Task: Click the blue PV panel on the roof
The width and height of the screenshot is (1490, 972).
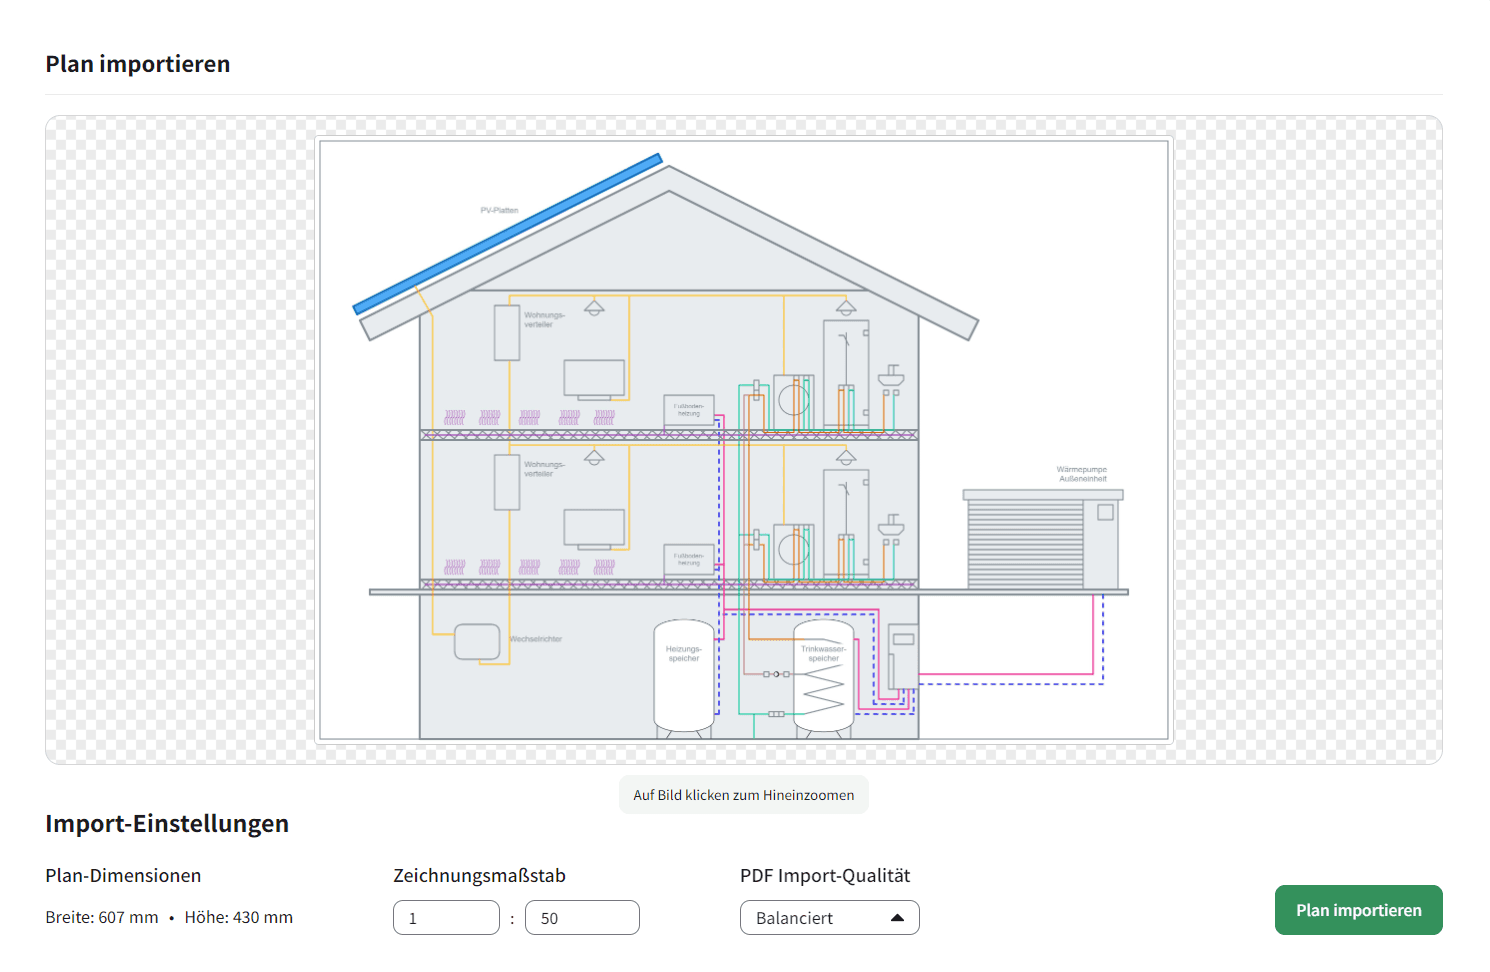Action: point(508,233)
